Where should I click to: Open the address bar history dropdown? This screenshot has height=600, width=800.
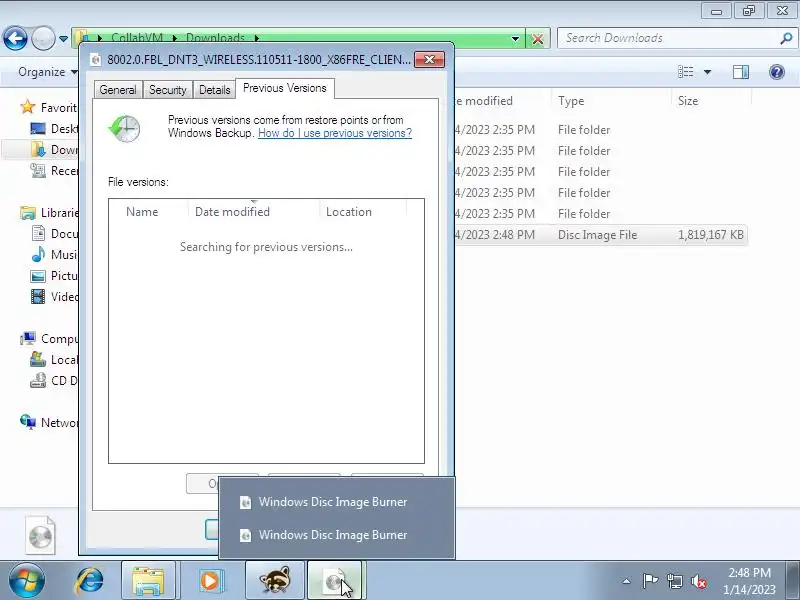coord(515,39)
